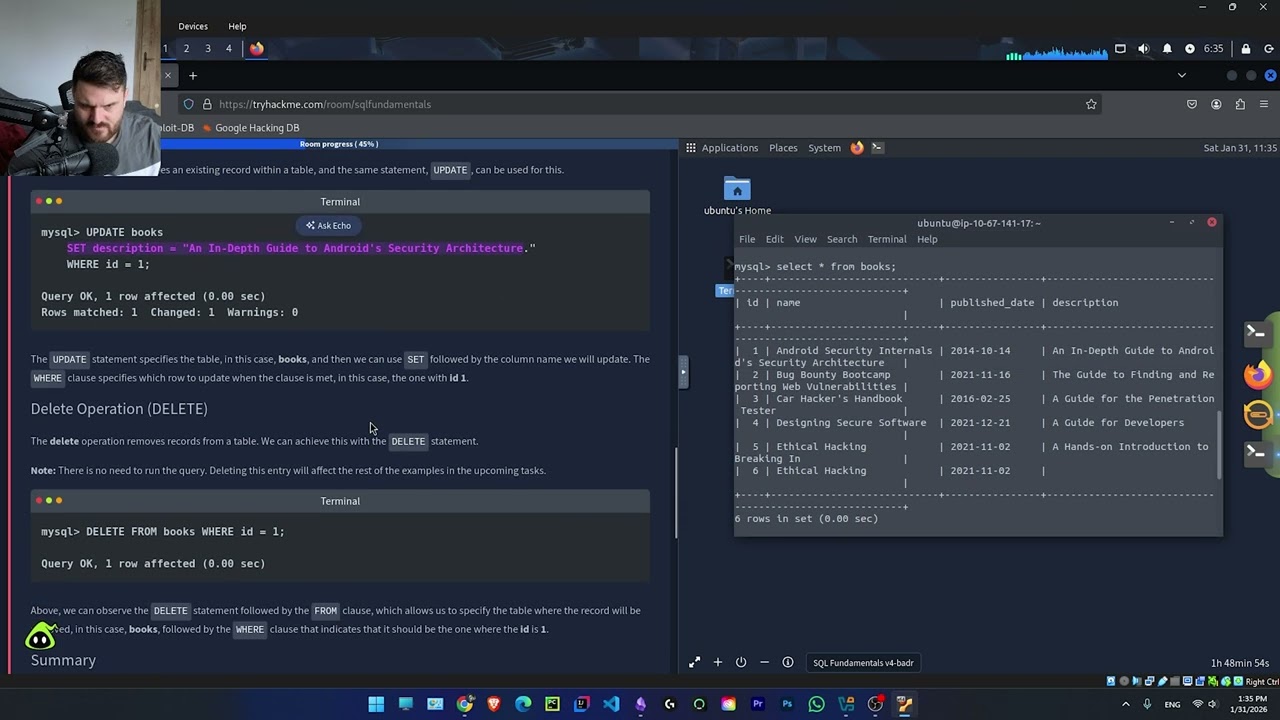Open the Windows Start menu
This screenshot has width=1280, height=720.
point(376,704)
